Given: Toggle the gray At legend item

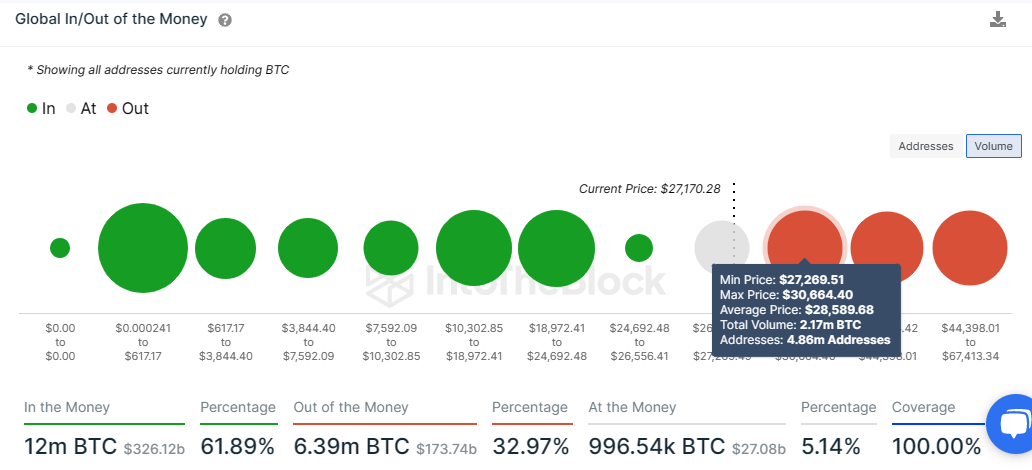Looking at the screenshot, I should tap(81, 109).
